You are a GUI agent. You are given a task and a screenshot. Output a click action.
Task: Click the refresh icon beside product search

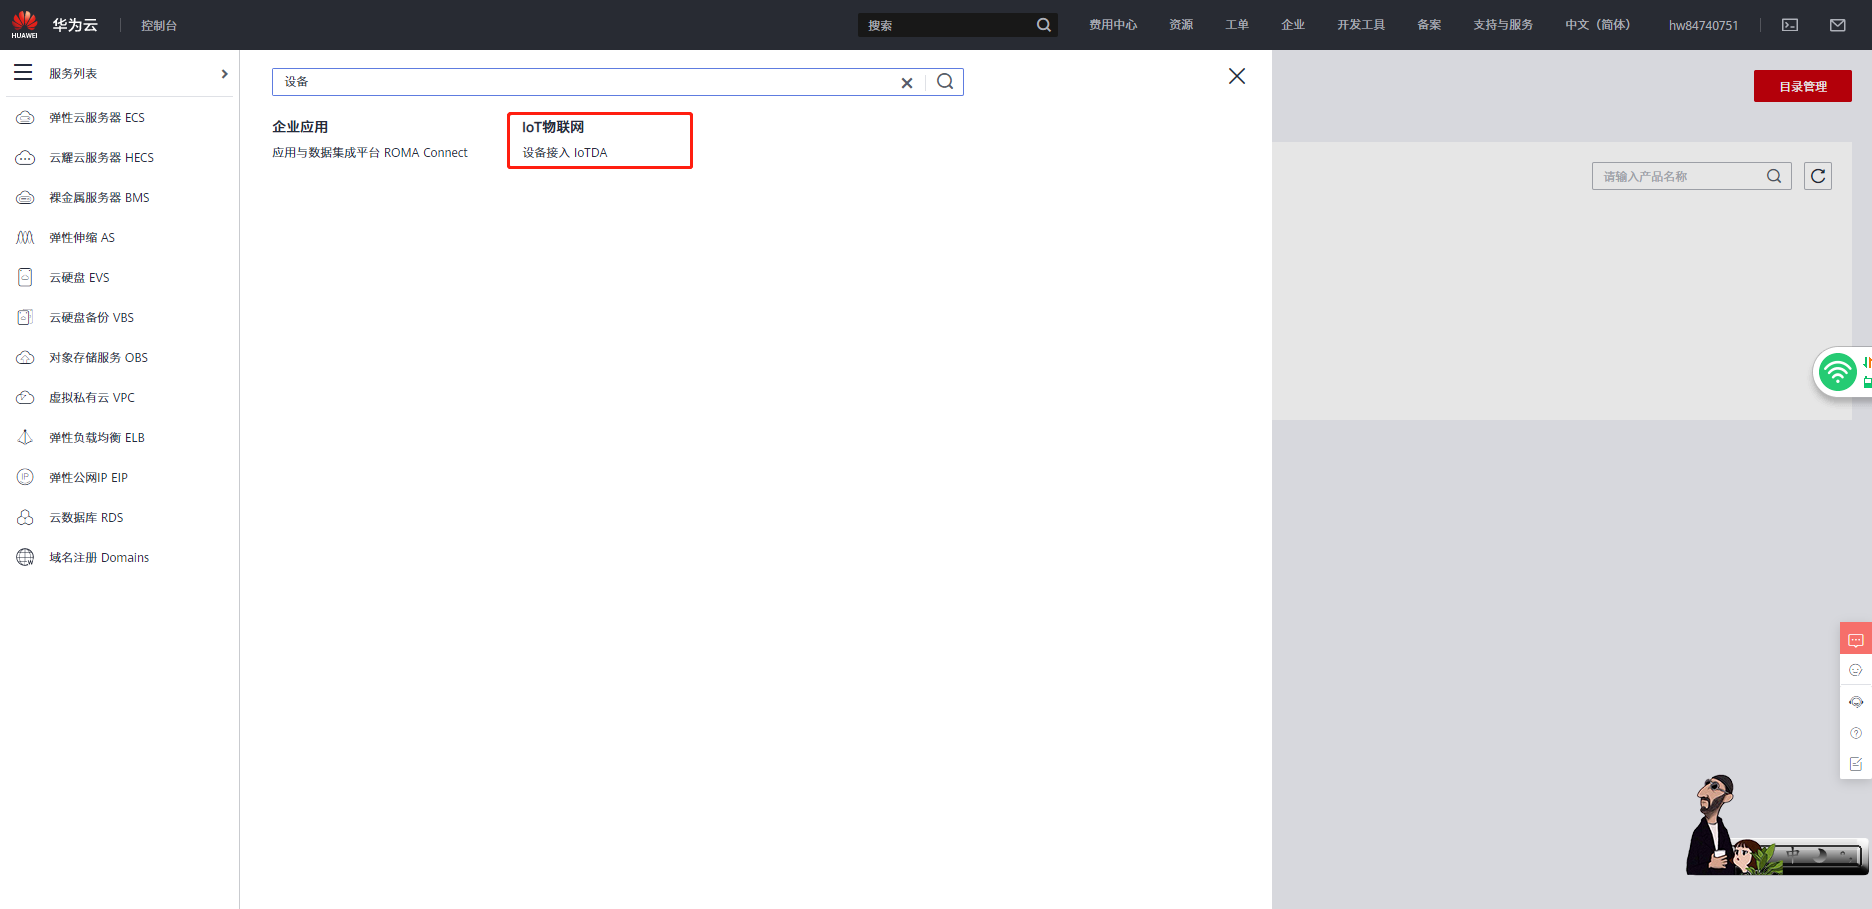1818,176
